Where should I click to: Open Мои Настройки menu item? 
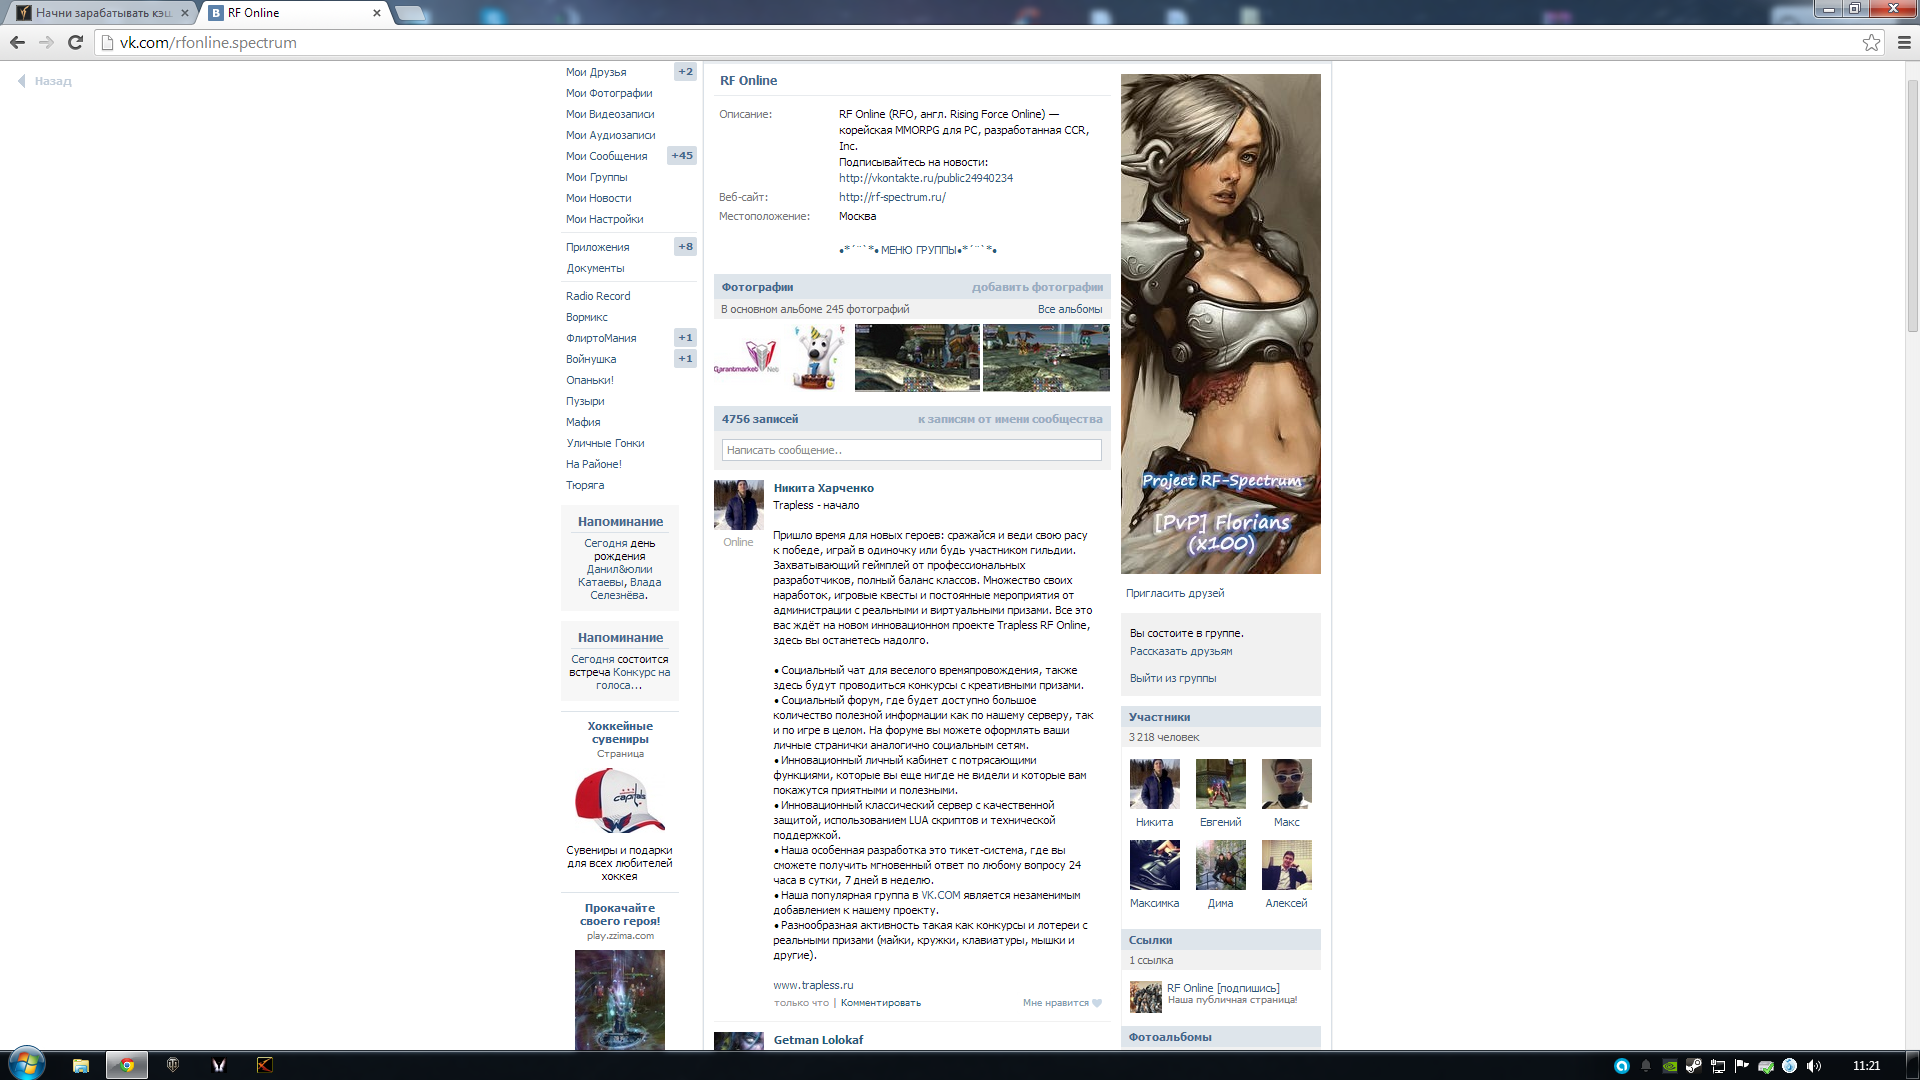point(604,219)
